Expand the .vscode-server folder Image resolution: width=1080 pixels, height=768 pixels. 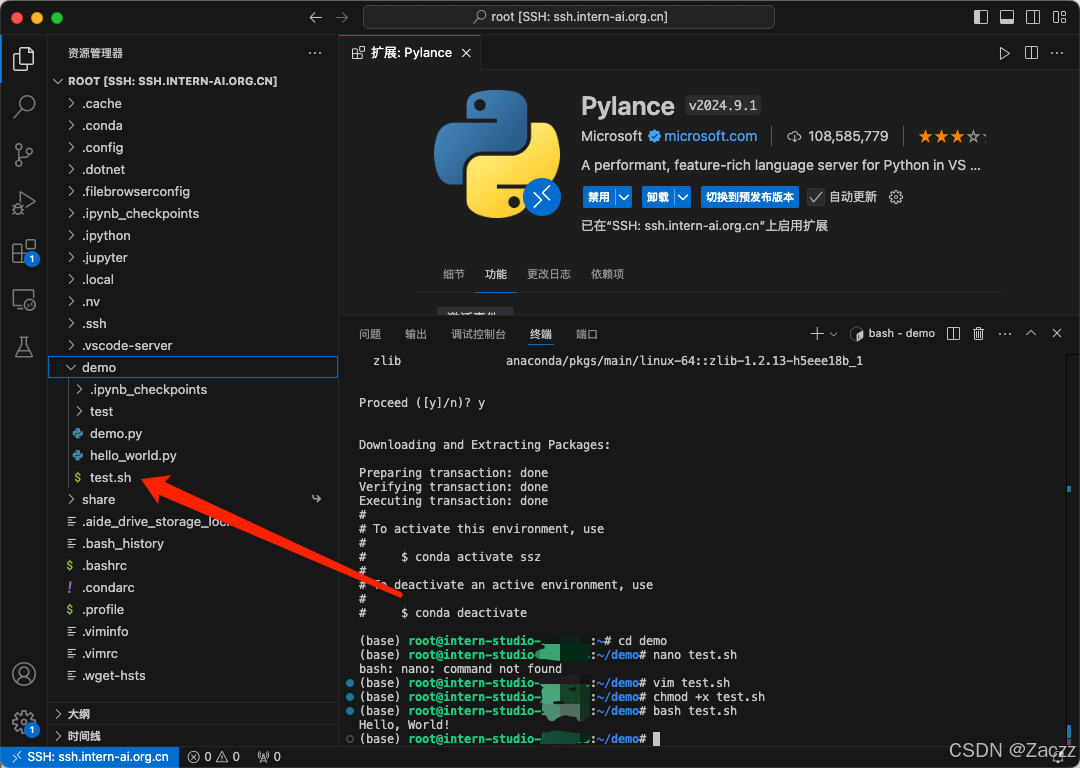[193, 345]
